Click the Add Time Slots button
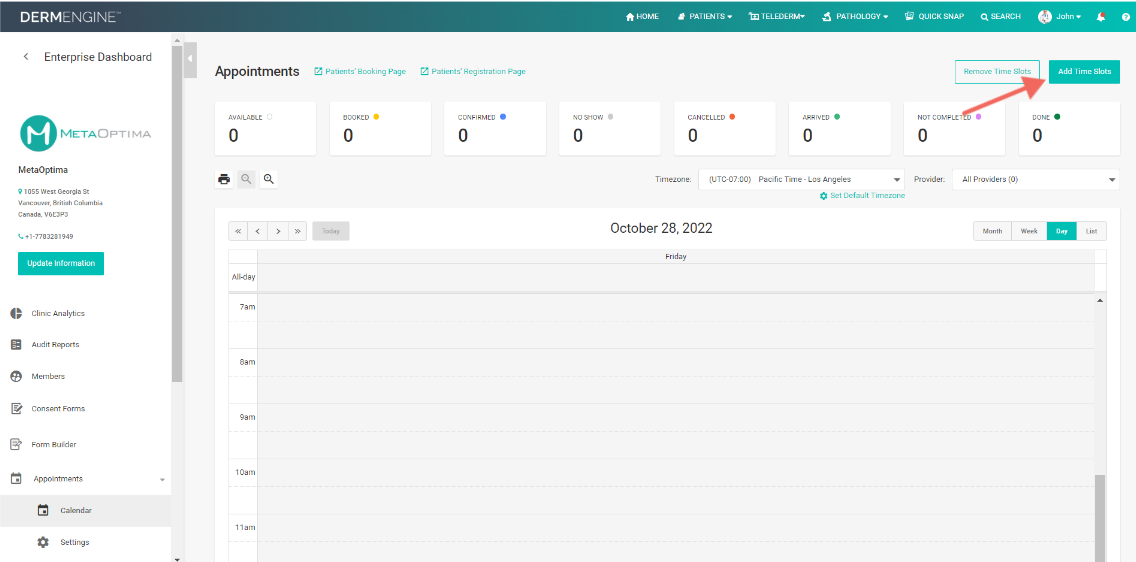The width and height of the screenshot is (1136, 562). tap(1084, 72)
